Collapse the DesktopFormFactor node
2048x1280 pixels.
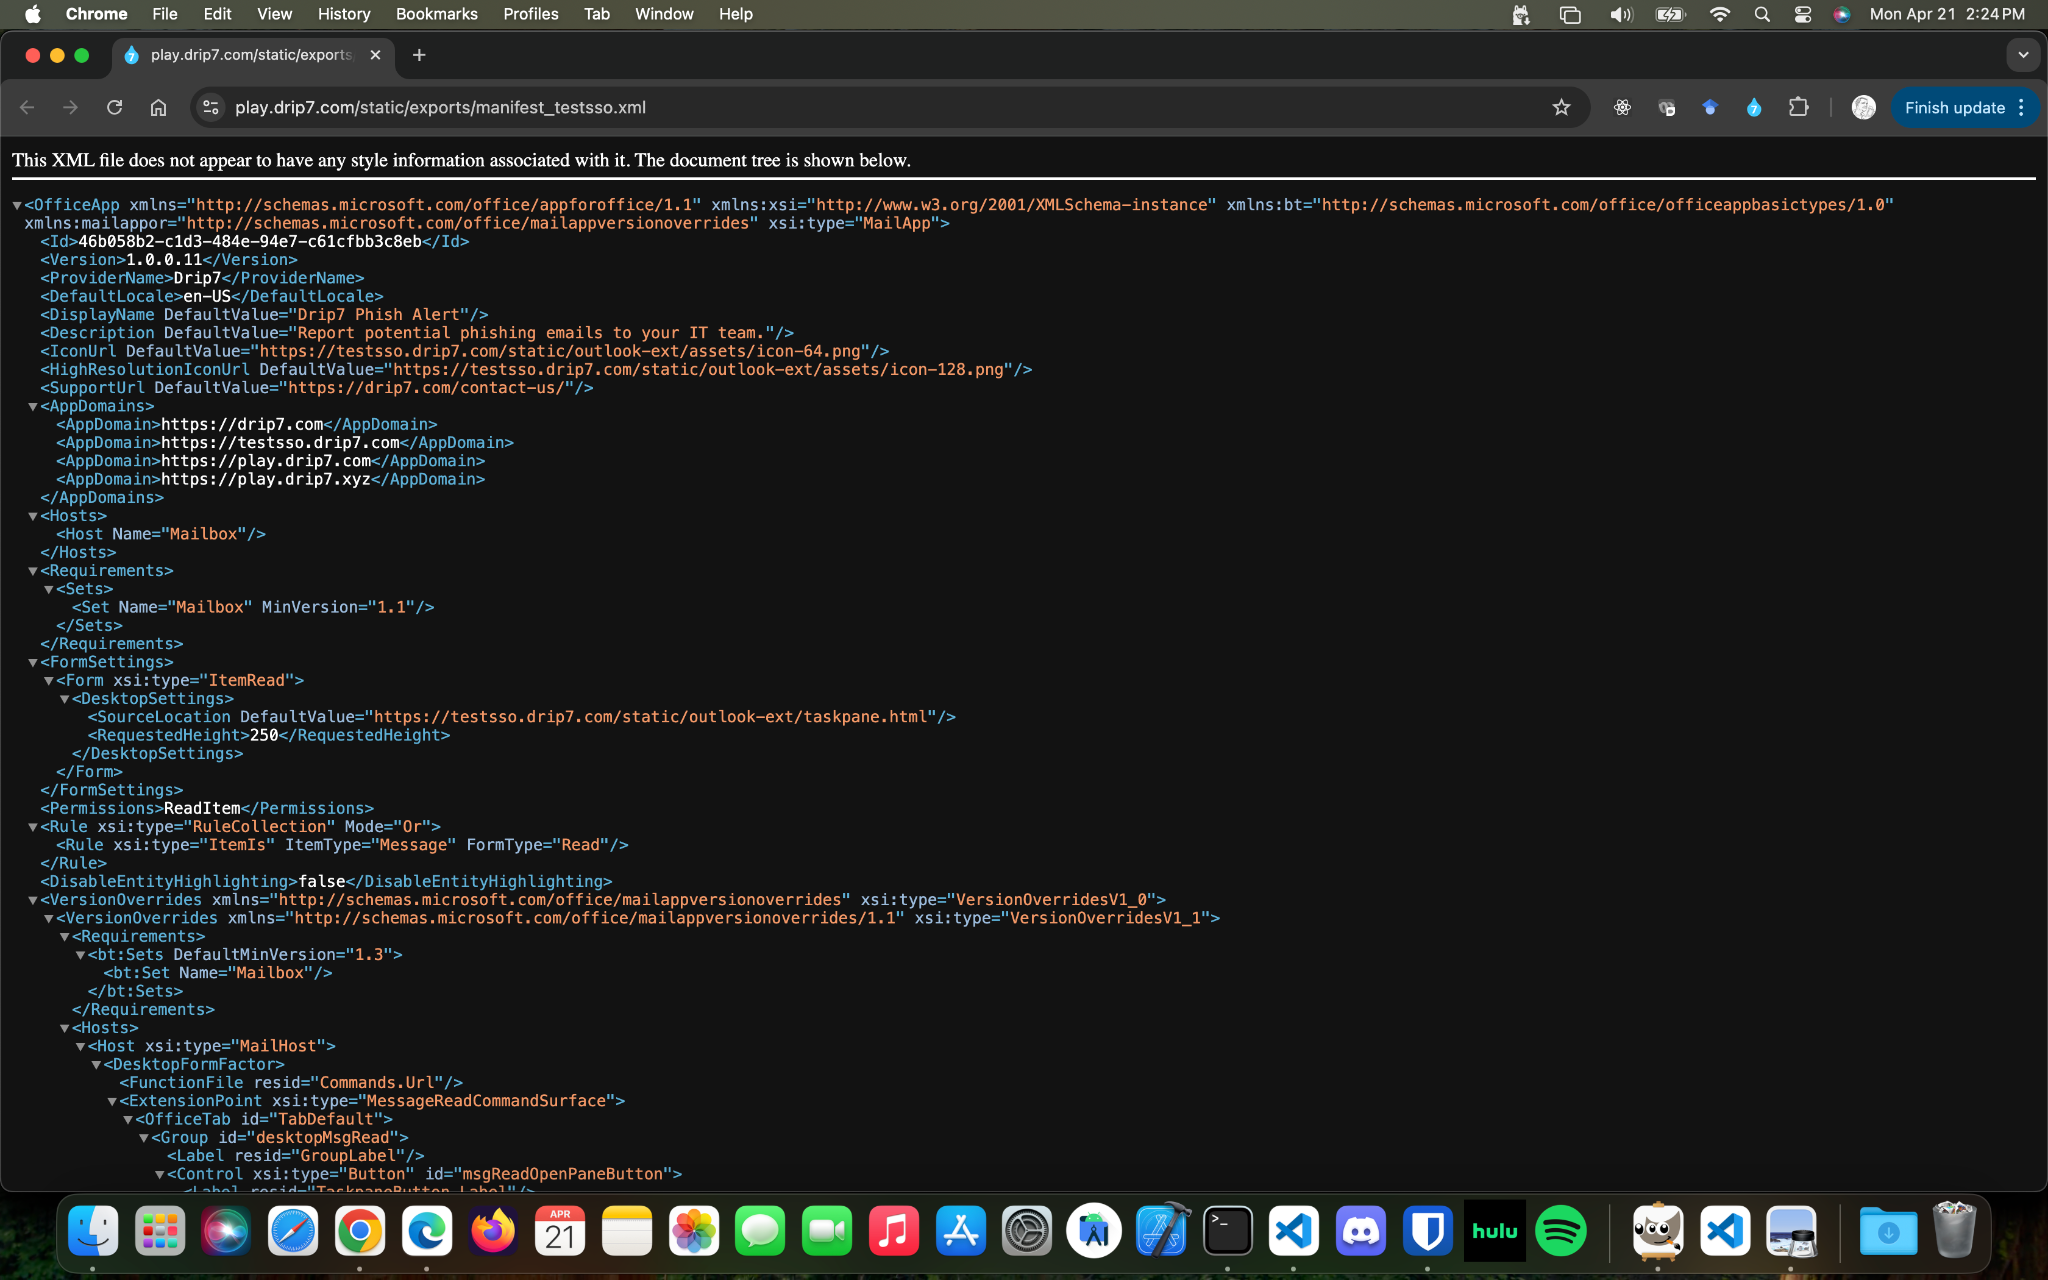point(97,1065)
